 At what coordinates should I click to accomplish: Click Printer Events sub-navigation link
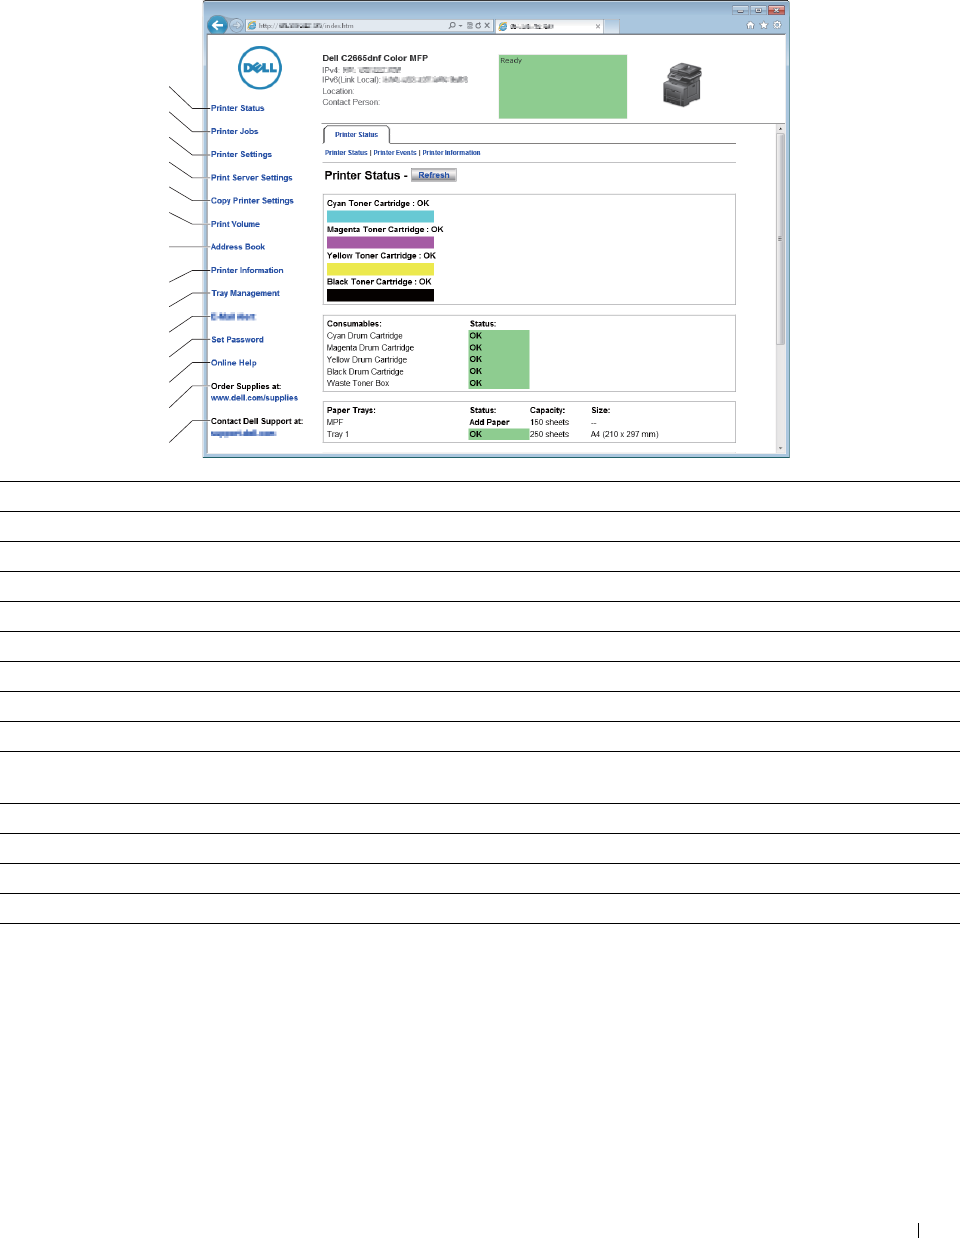(395, 153)
